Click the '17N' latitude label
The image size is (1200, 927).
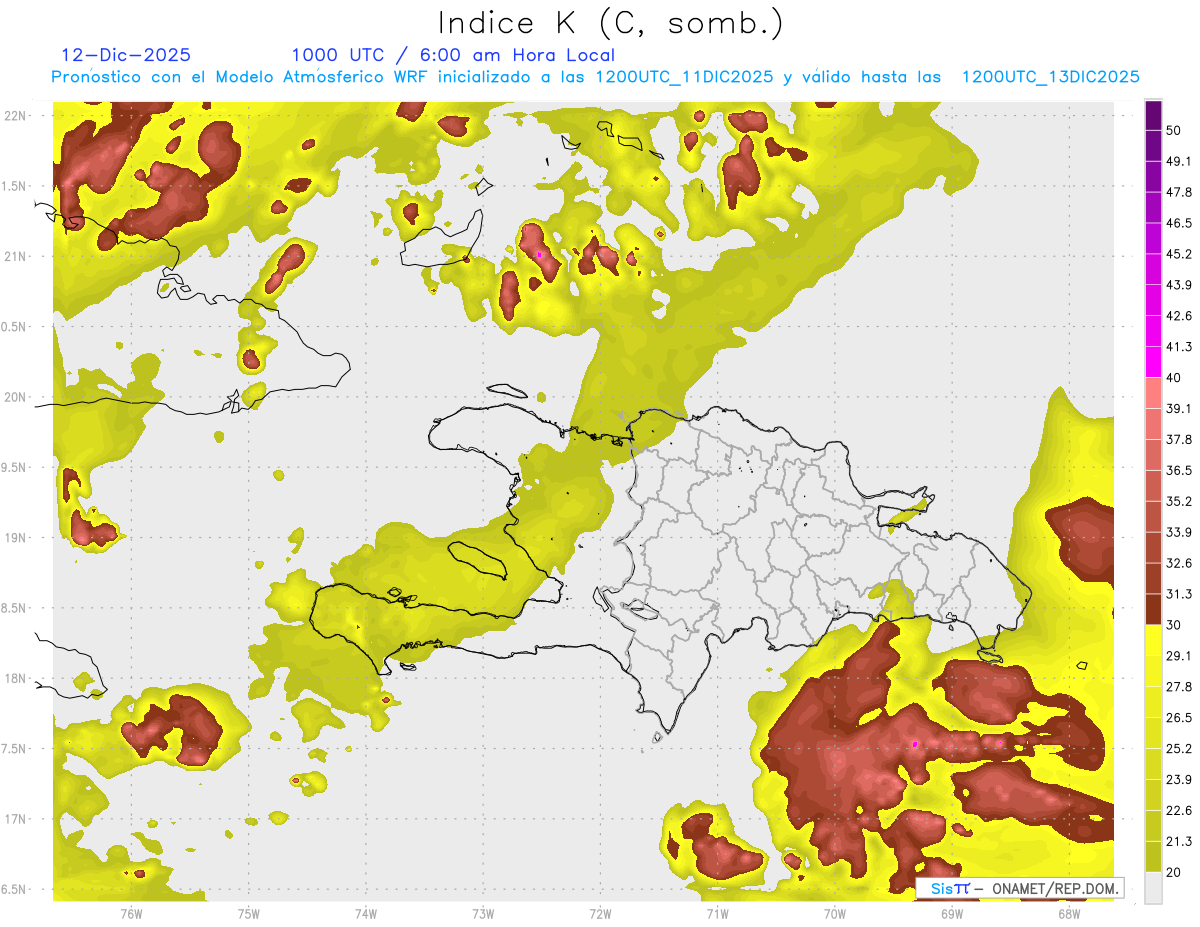pos(15,819)
